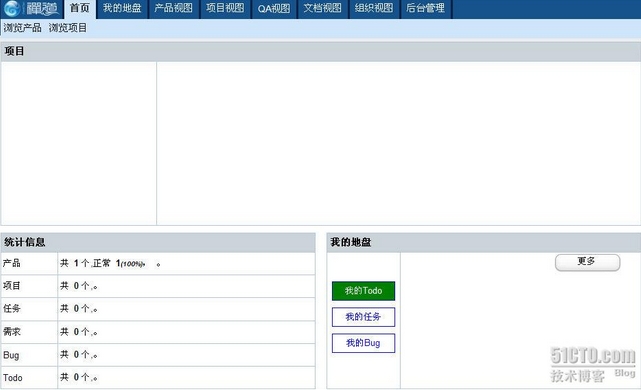Open the 我的任务 button

363,317
